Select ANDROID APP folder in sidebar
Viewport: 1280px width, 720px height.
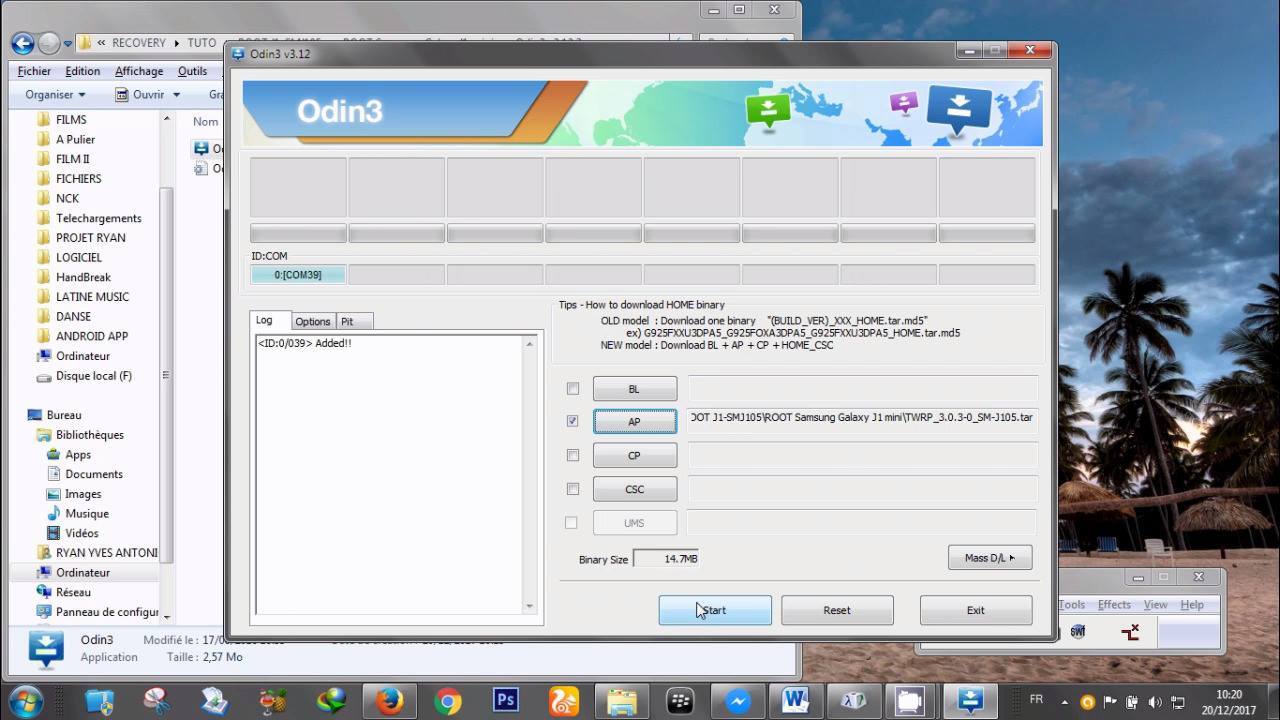tap(92, 336)
